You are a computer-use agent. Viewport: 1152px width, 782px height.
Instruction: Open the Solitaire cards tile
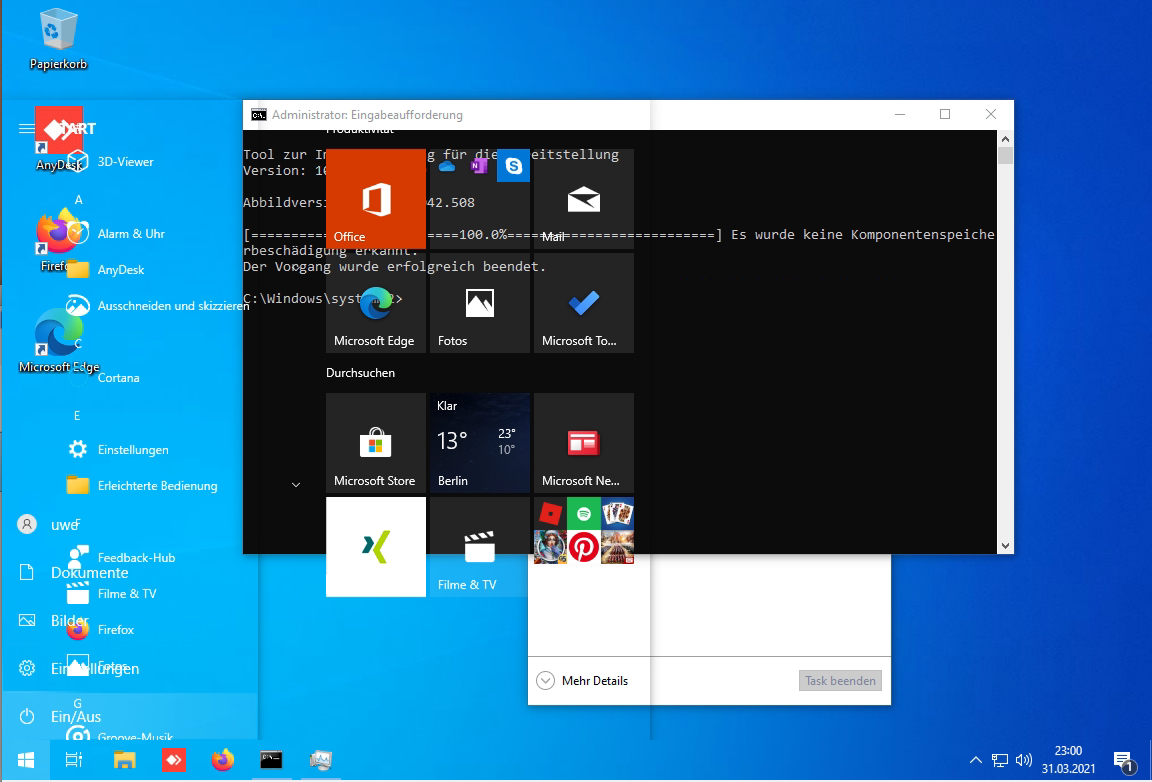617,514
